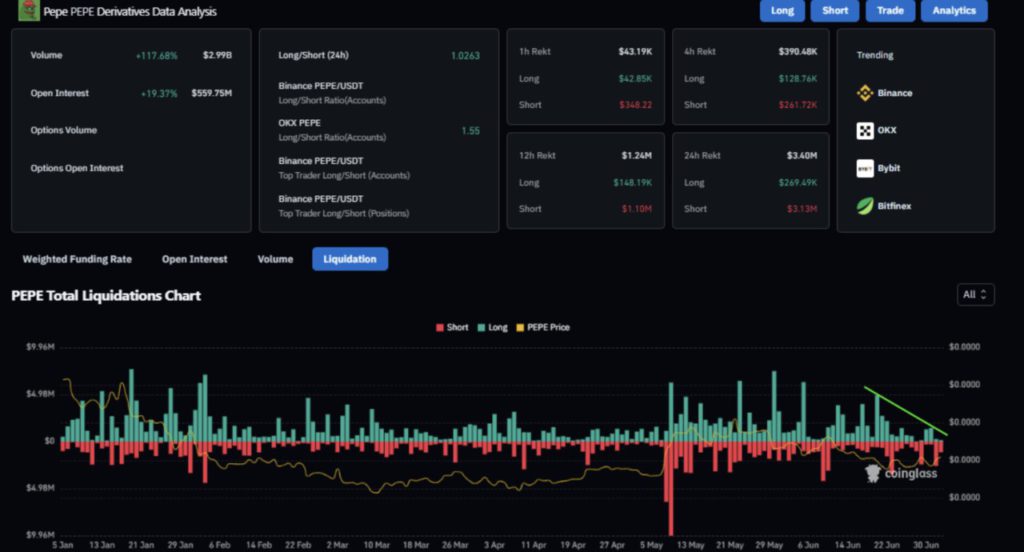The width and height of the screenshot is (1024, 552).
Task: Click the Volume value $2.99B
Action: tap(217, 56)
